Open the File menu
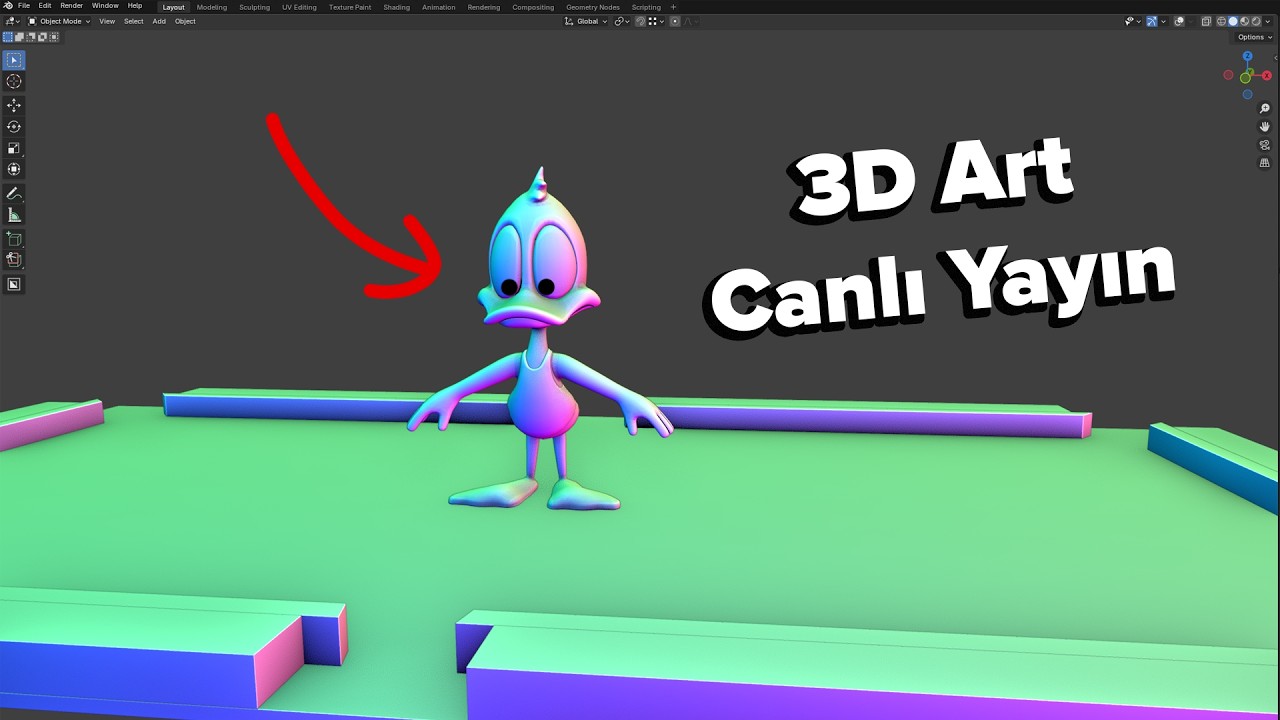 click(x=24, y=6)
